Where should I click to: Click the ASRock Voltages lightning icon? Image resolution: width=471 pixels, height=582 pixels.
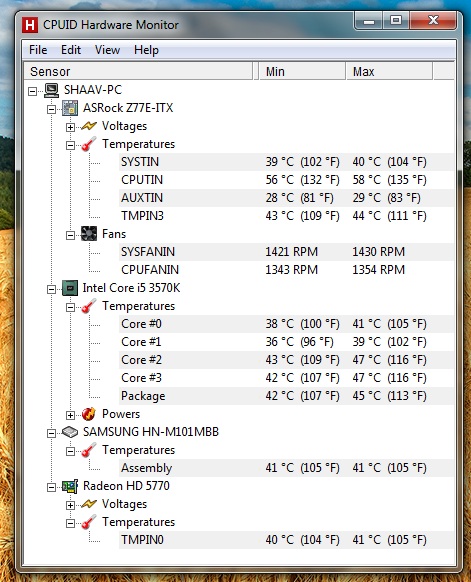89,126
